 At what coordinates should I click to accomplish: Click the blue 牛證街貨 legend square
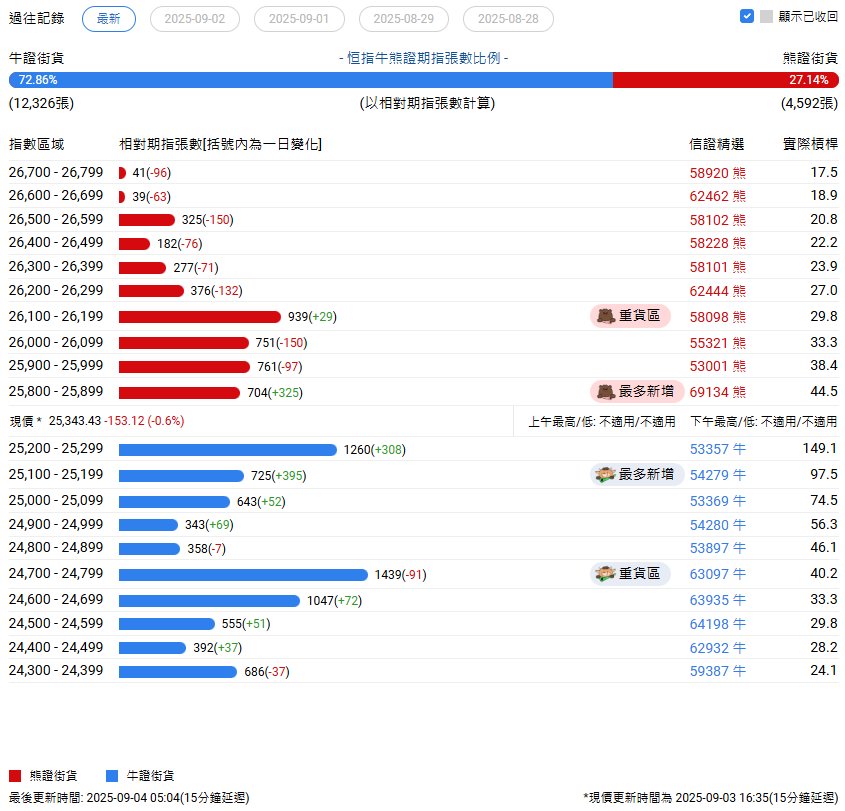[112, 776]
